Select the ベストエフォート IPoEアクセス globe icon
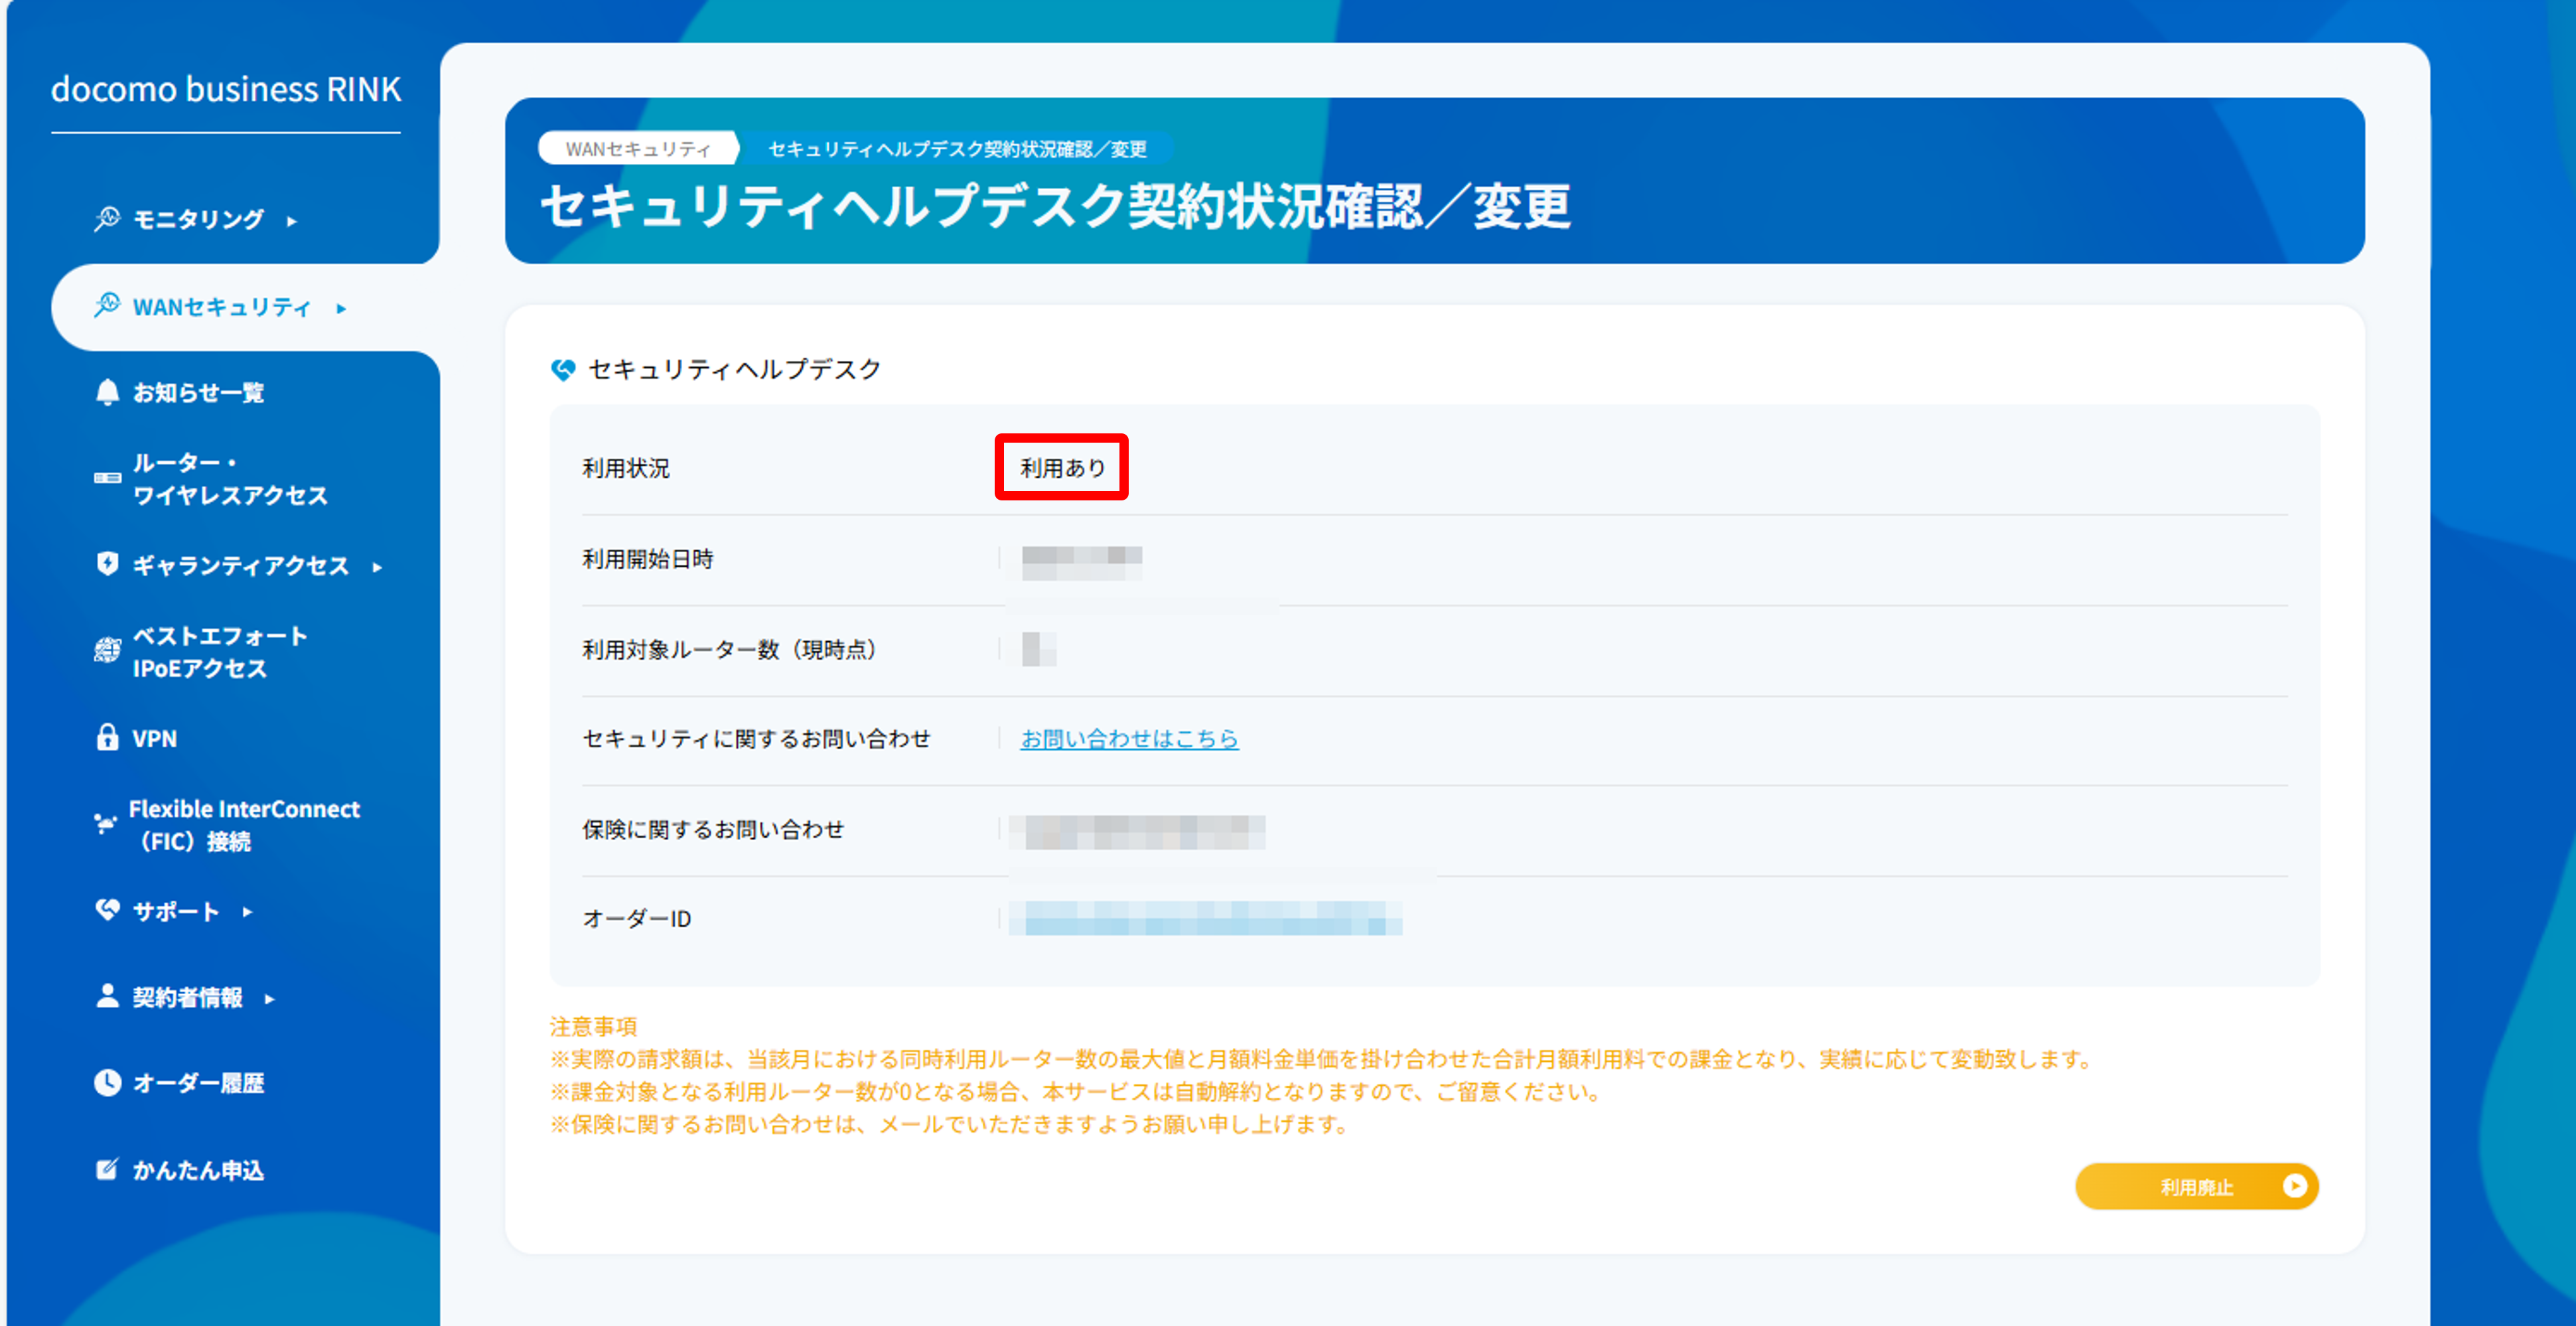This screenshot has width=2576, height=1326. (x=107, y=651)
